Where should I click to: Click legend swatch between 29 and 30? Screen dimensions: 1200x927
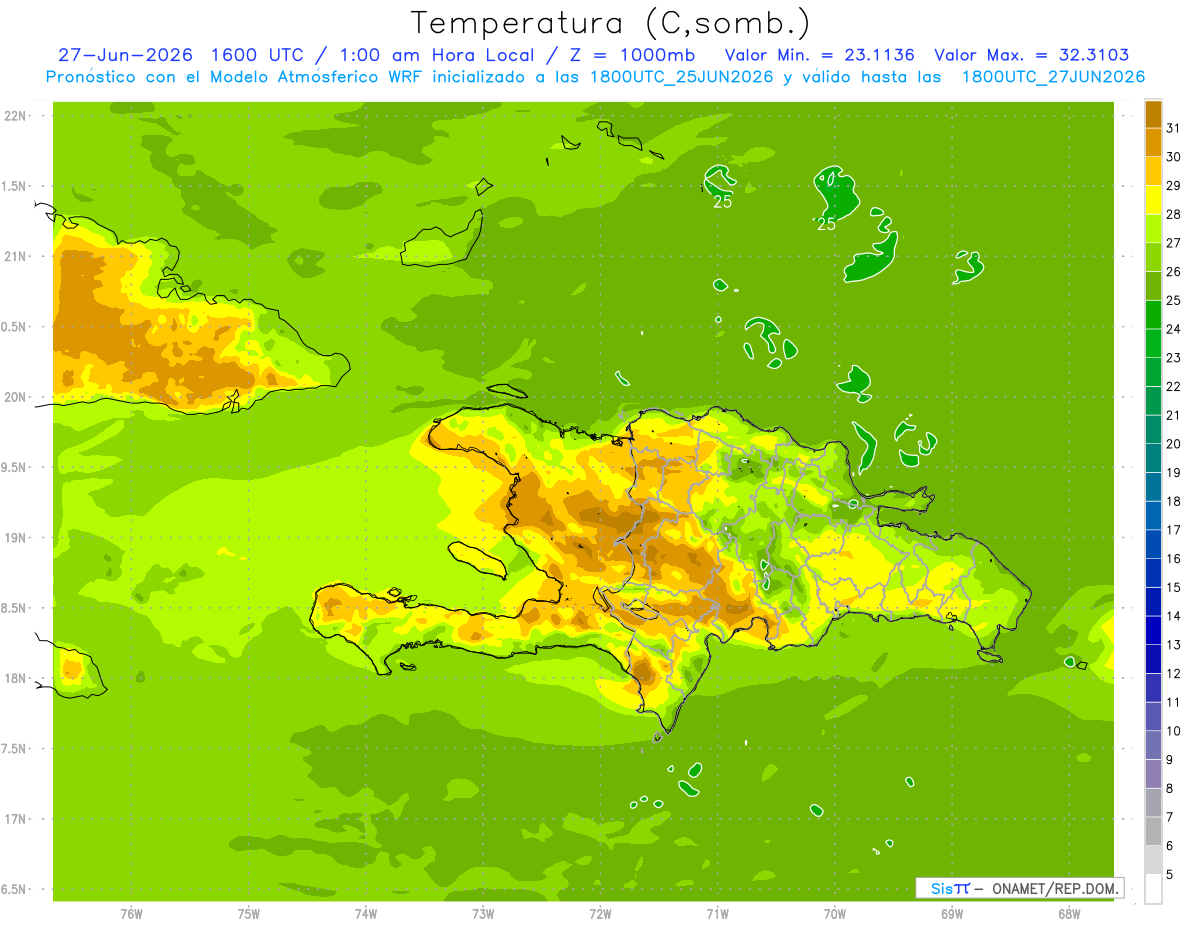[x=1153, y=171]
